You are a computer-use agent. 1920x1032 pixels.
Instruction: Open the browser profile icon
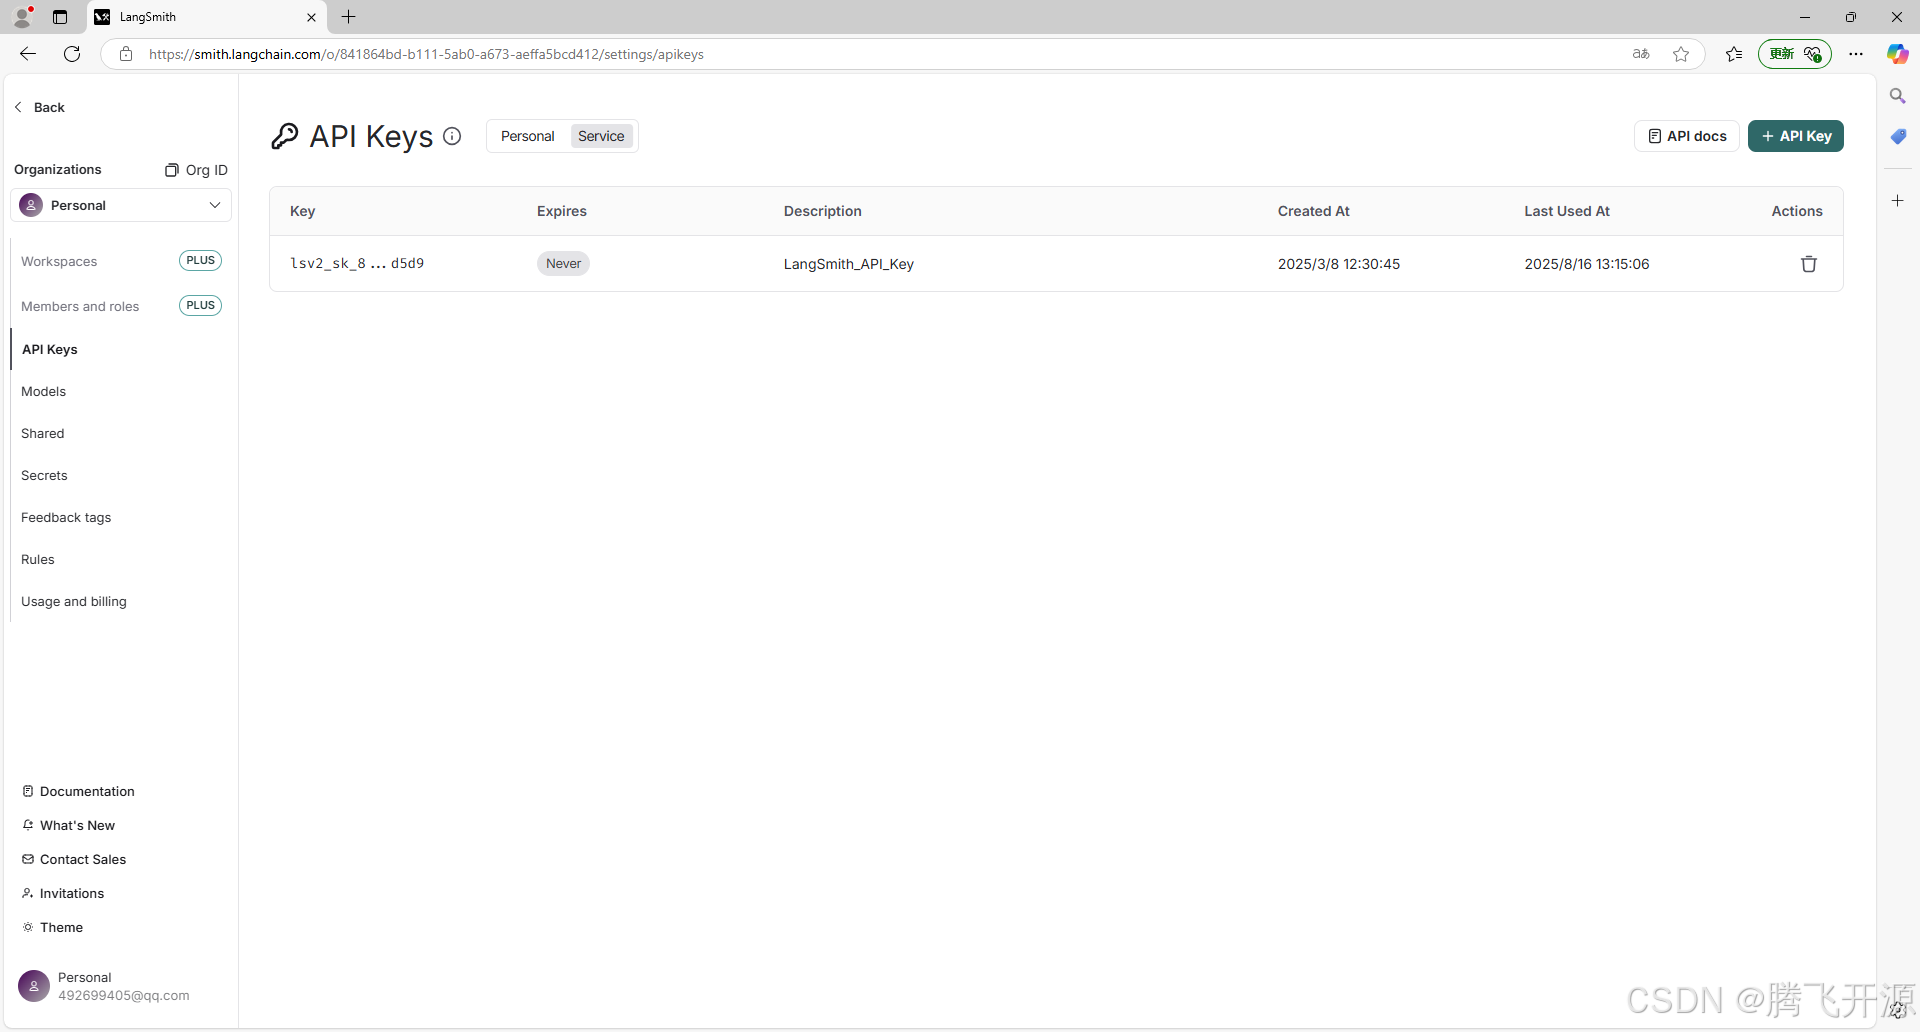[x=23, y=17]
